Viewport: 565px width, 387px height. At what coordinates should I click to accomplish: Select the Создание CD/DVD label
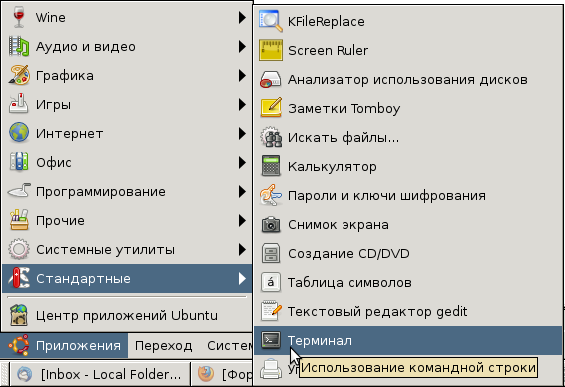pos(349,253)
